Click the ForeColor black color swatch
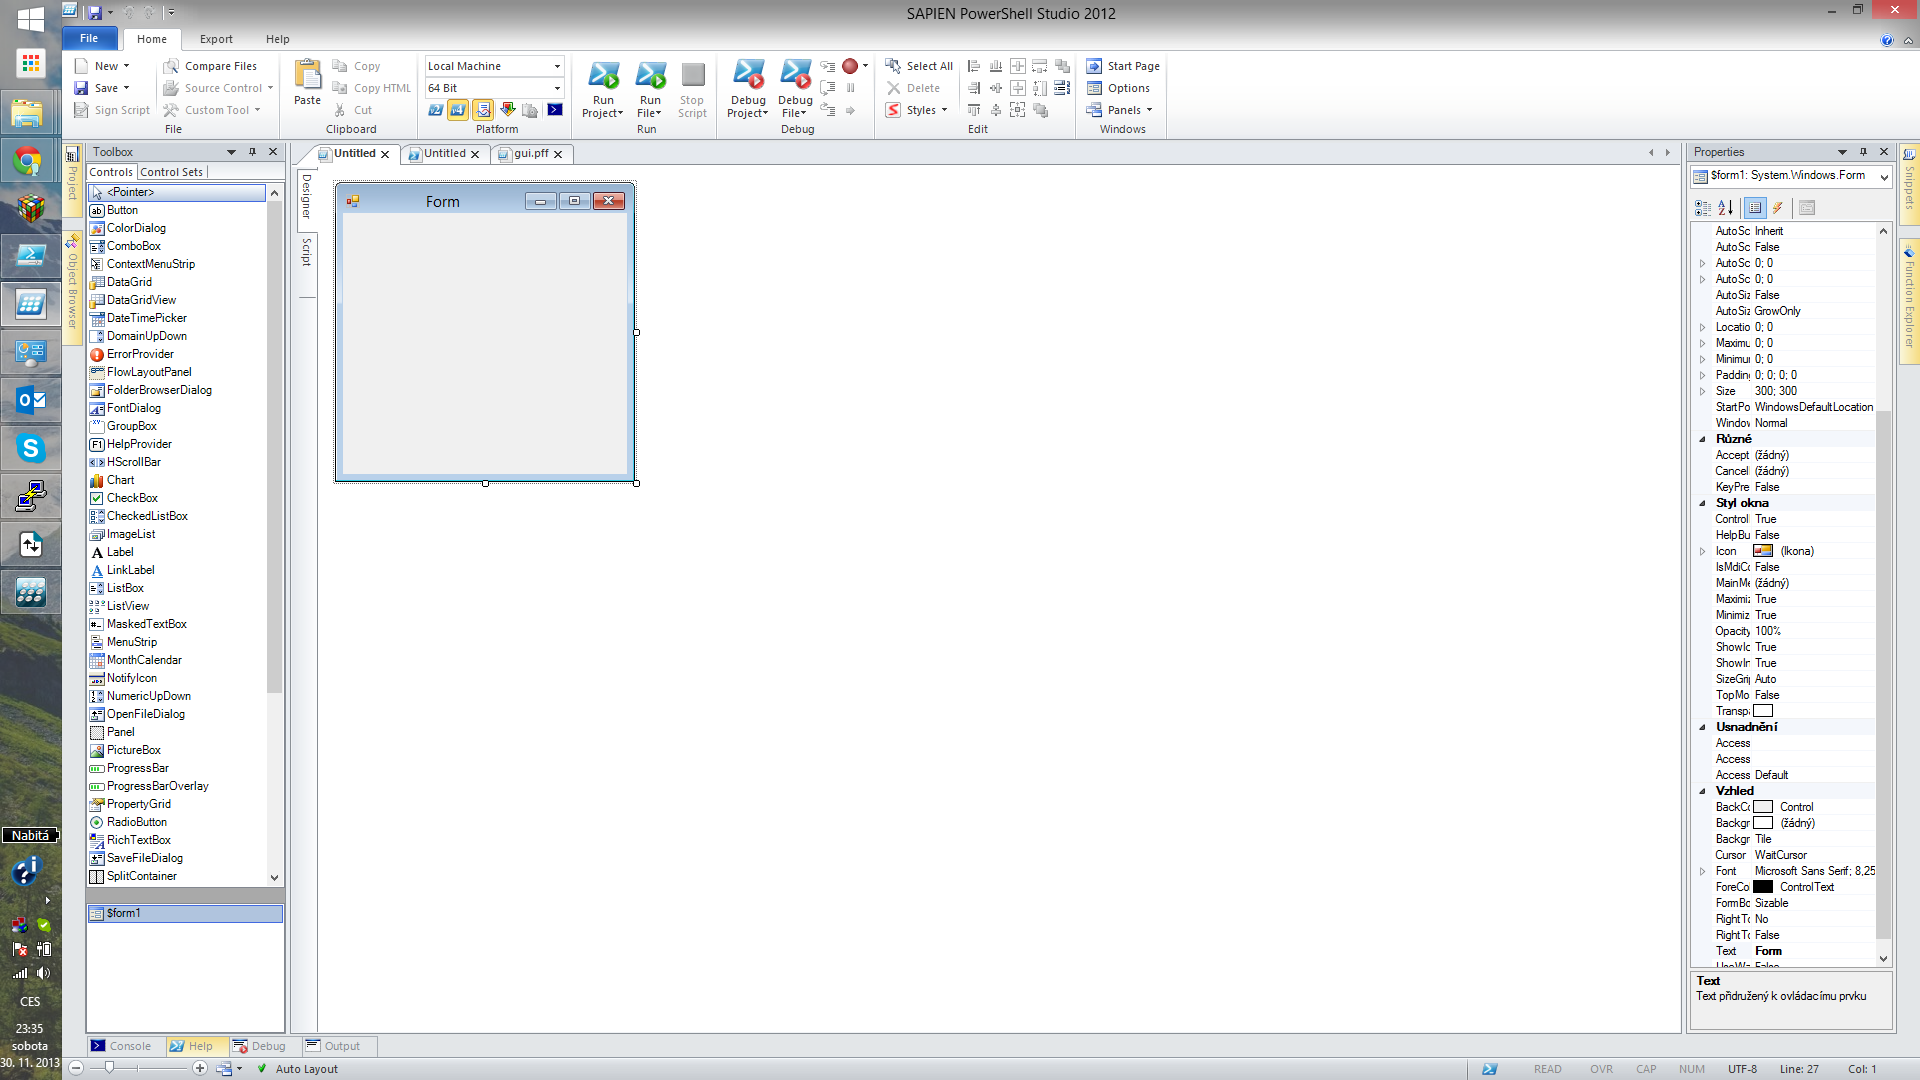This screenshot has width=1920, height=1080. click(x=1763, y=887)
